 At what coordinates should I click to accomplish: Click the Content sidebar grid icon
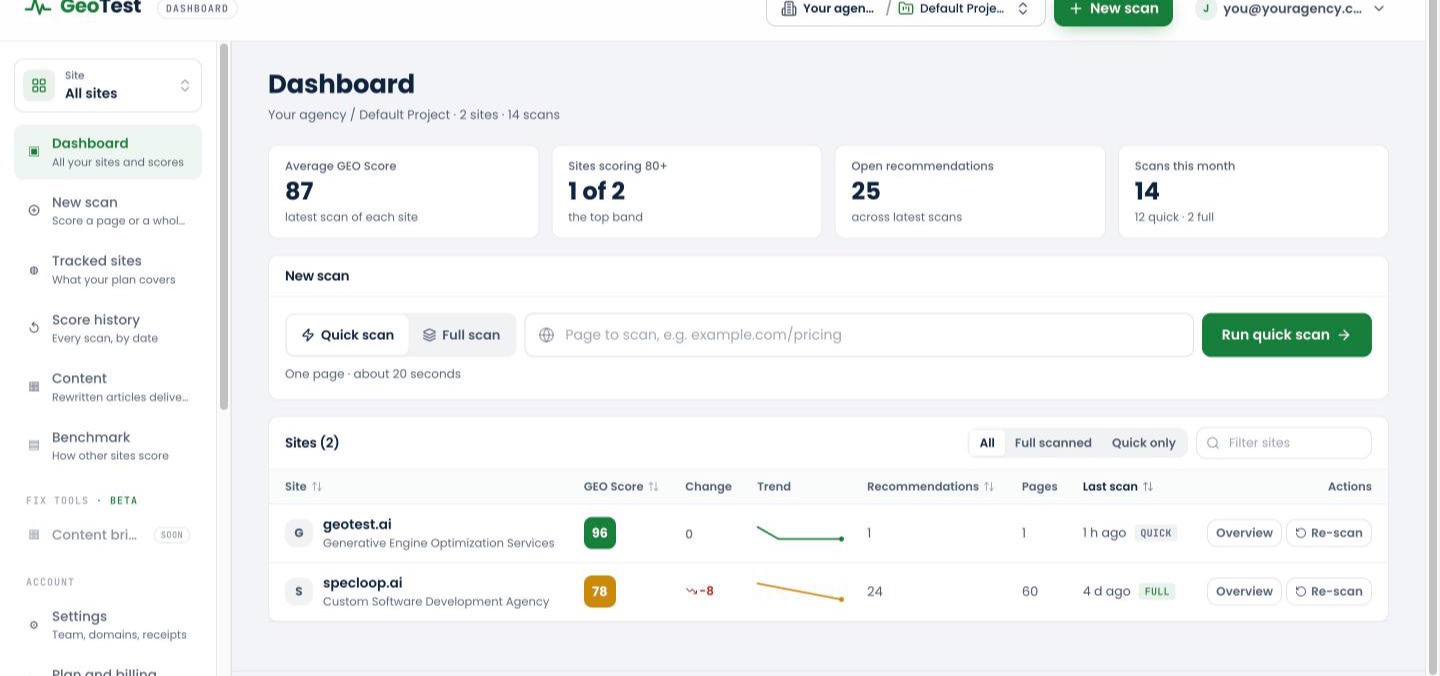(x=34, y=387)
